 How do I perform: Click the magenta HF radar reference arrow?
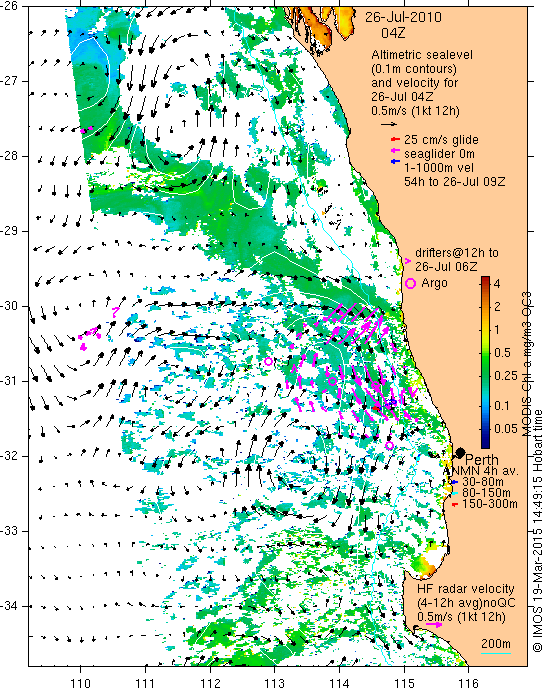pos(434,624)
